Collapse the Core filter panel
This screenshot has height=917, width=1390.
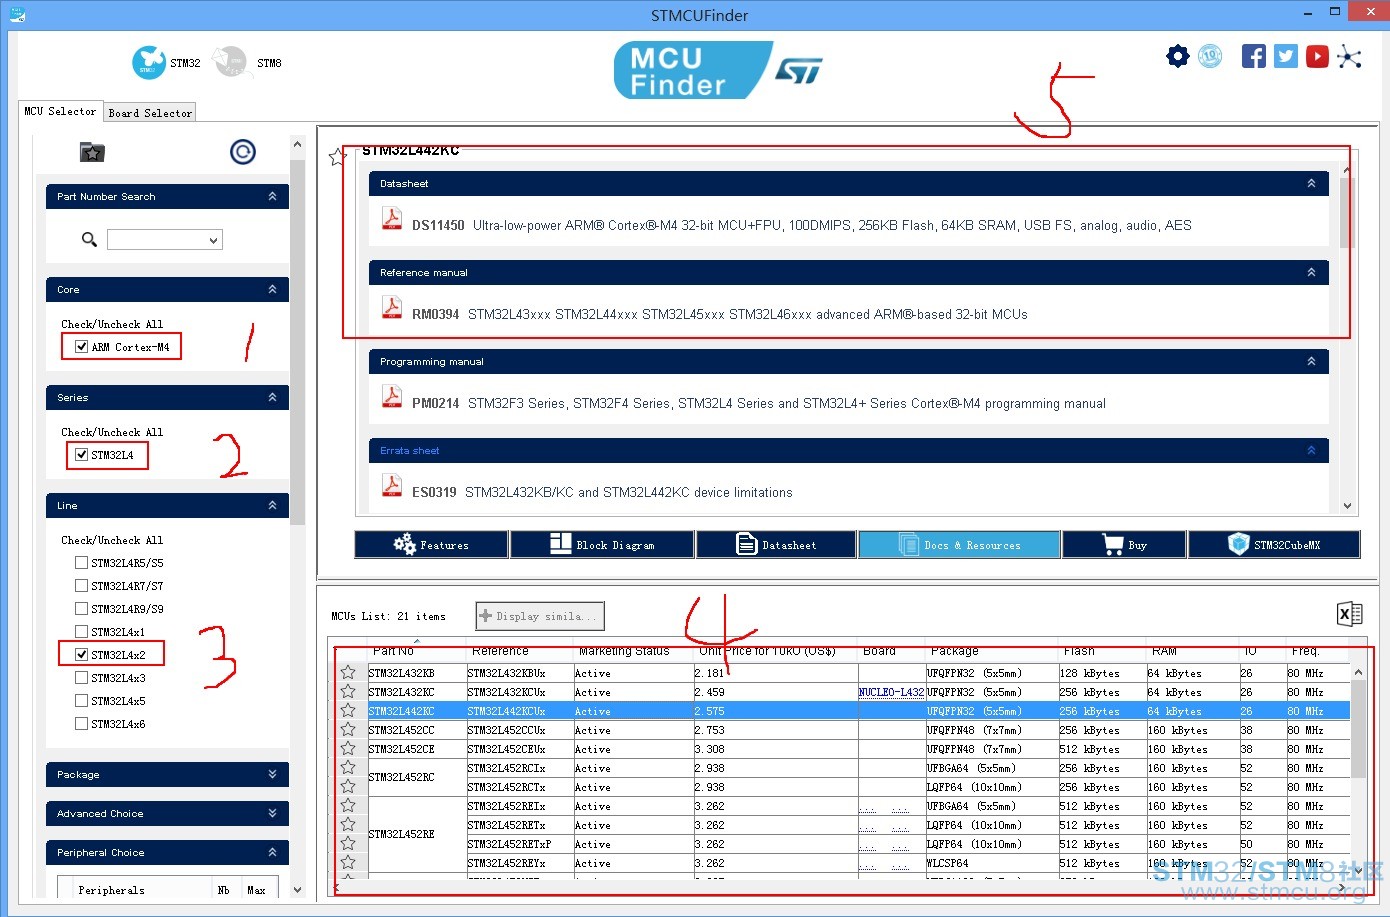272,289
